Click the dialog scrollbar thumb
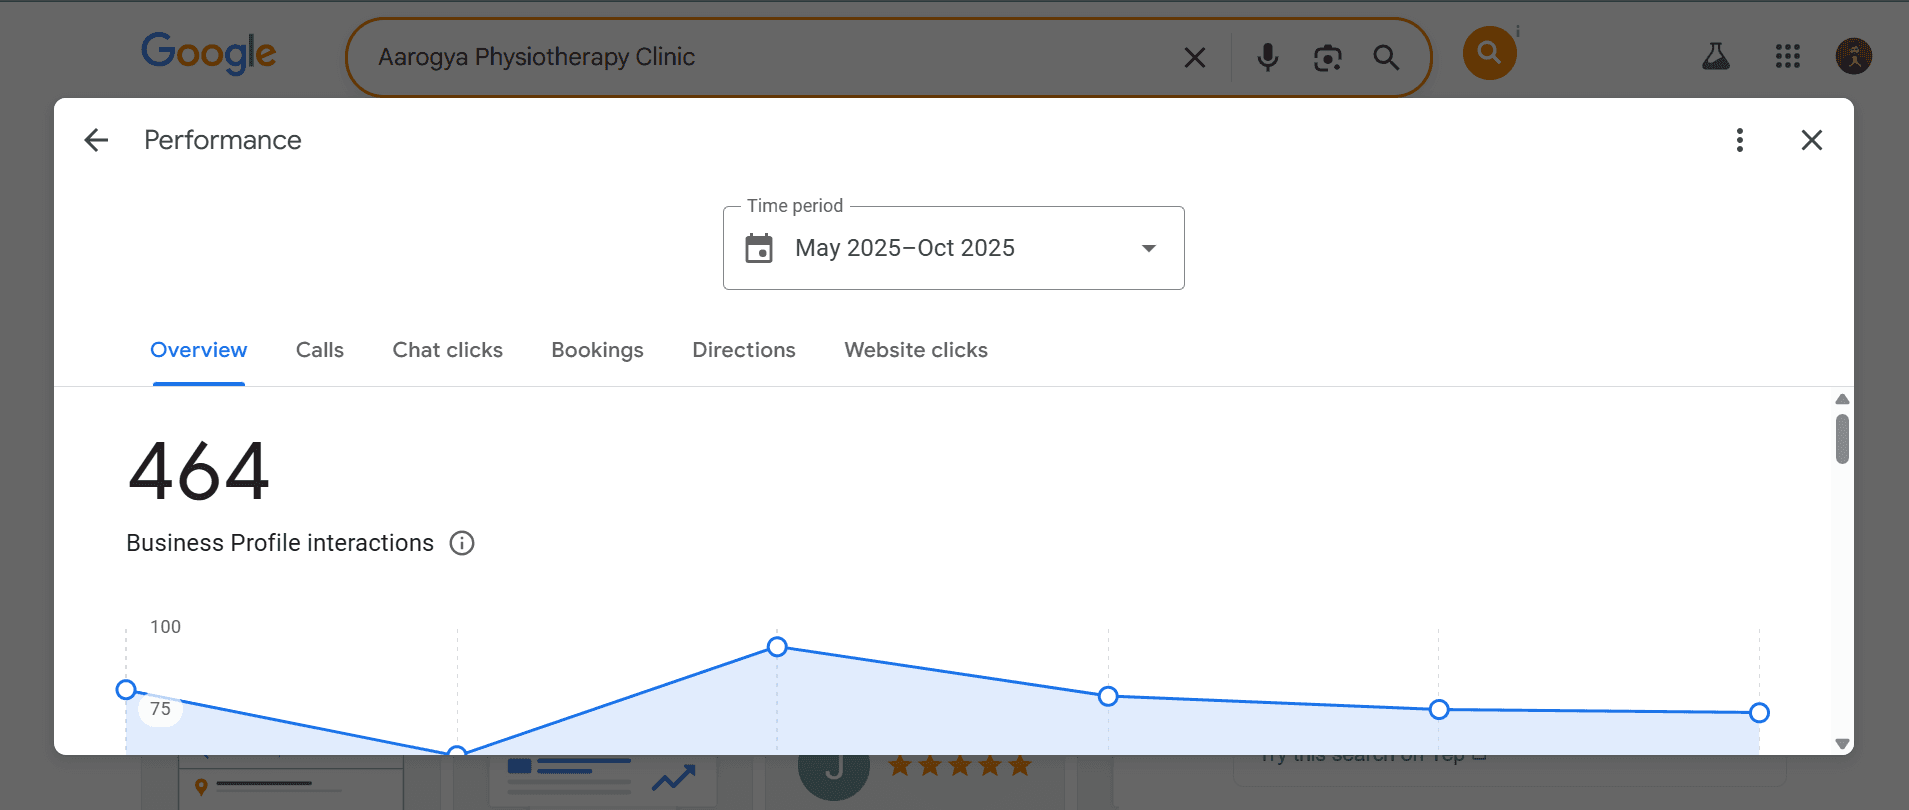The width and height of the screenshot is (1909, 810). pyautogui.click(x=1842, y=439)
